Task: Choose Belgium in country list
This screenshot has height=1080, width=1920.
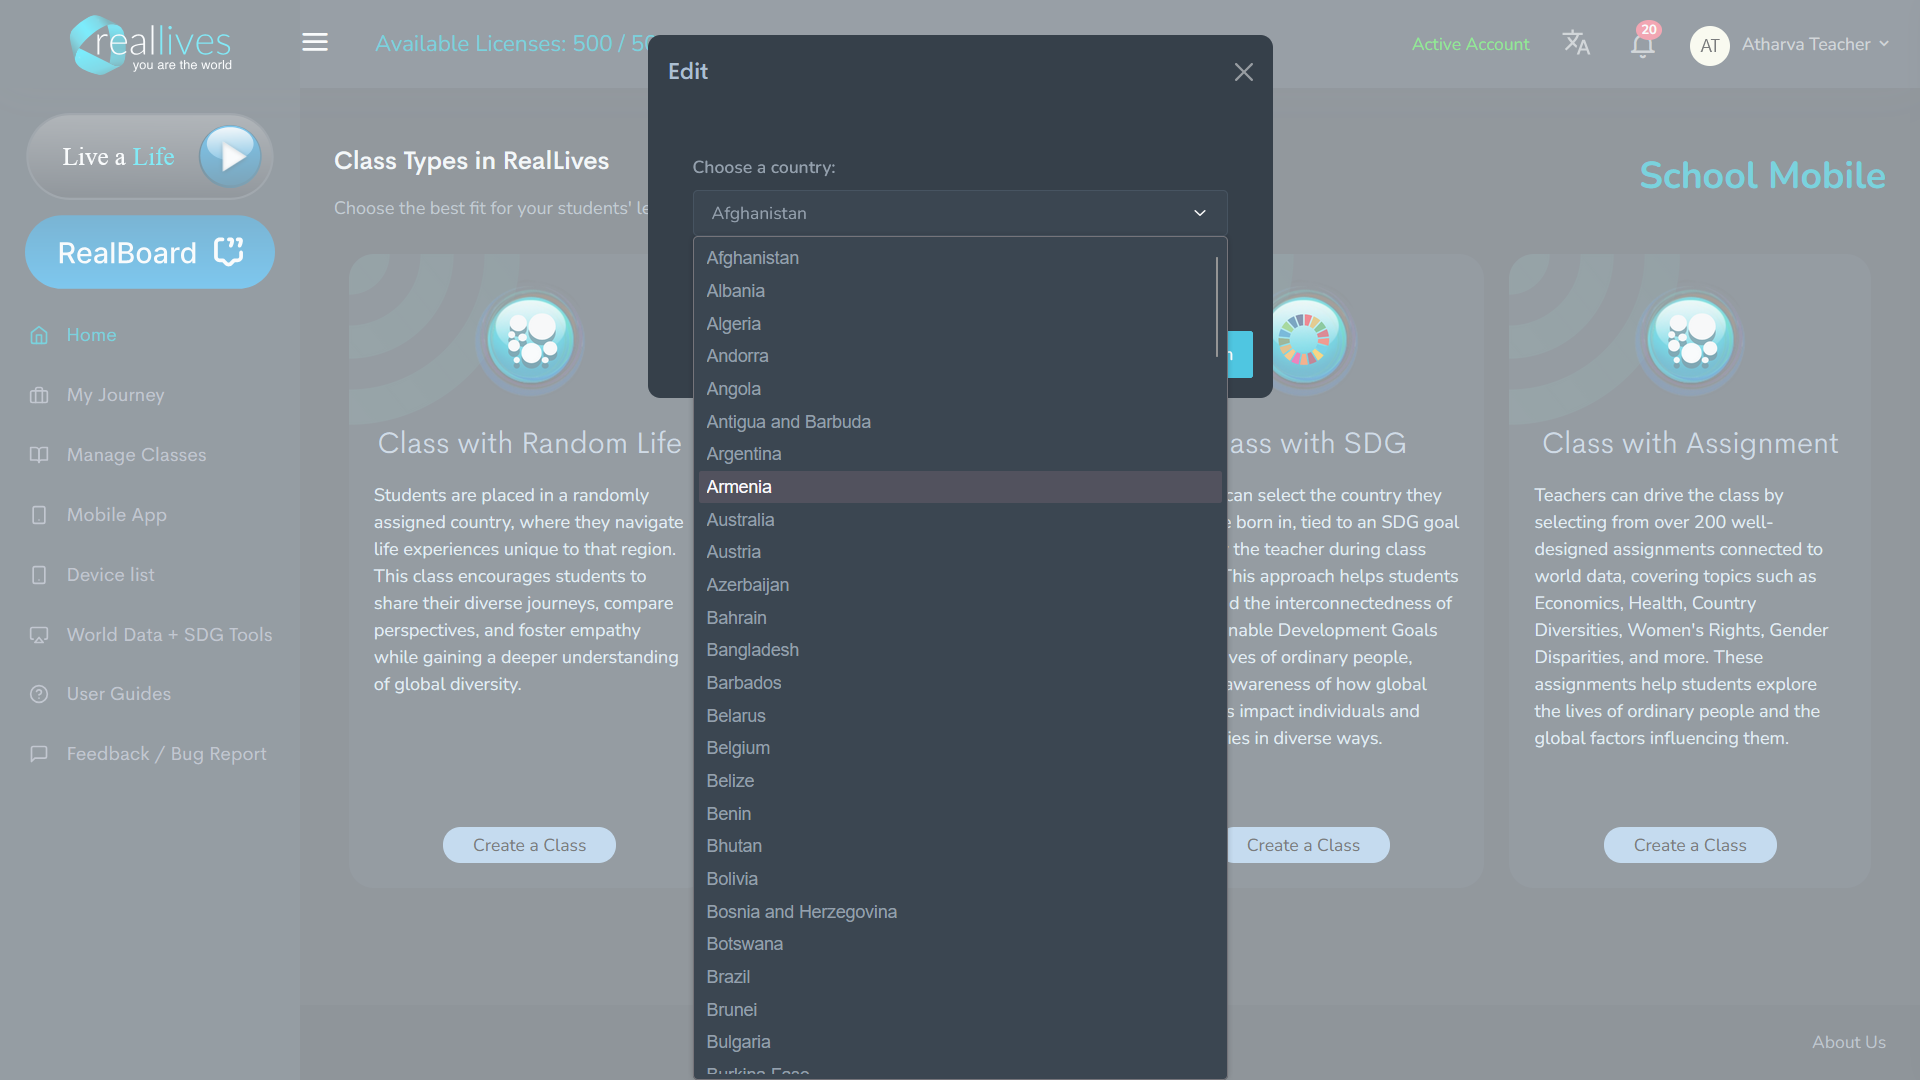Action: pos(960,748)
